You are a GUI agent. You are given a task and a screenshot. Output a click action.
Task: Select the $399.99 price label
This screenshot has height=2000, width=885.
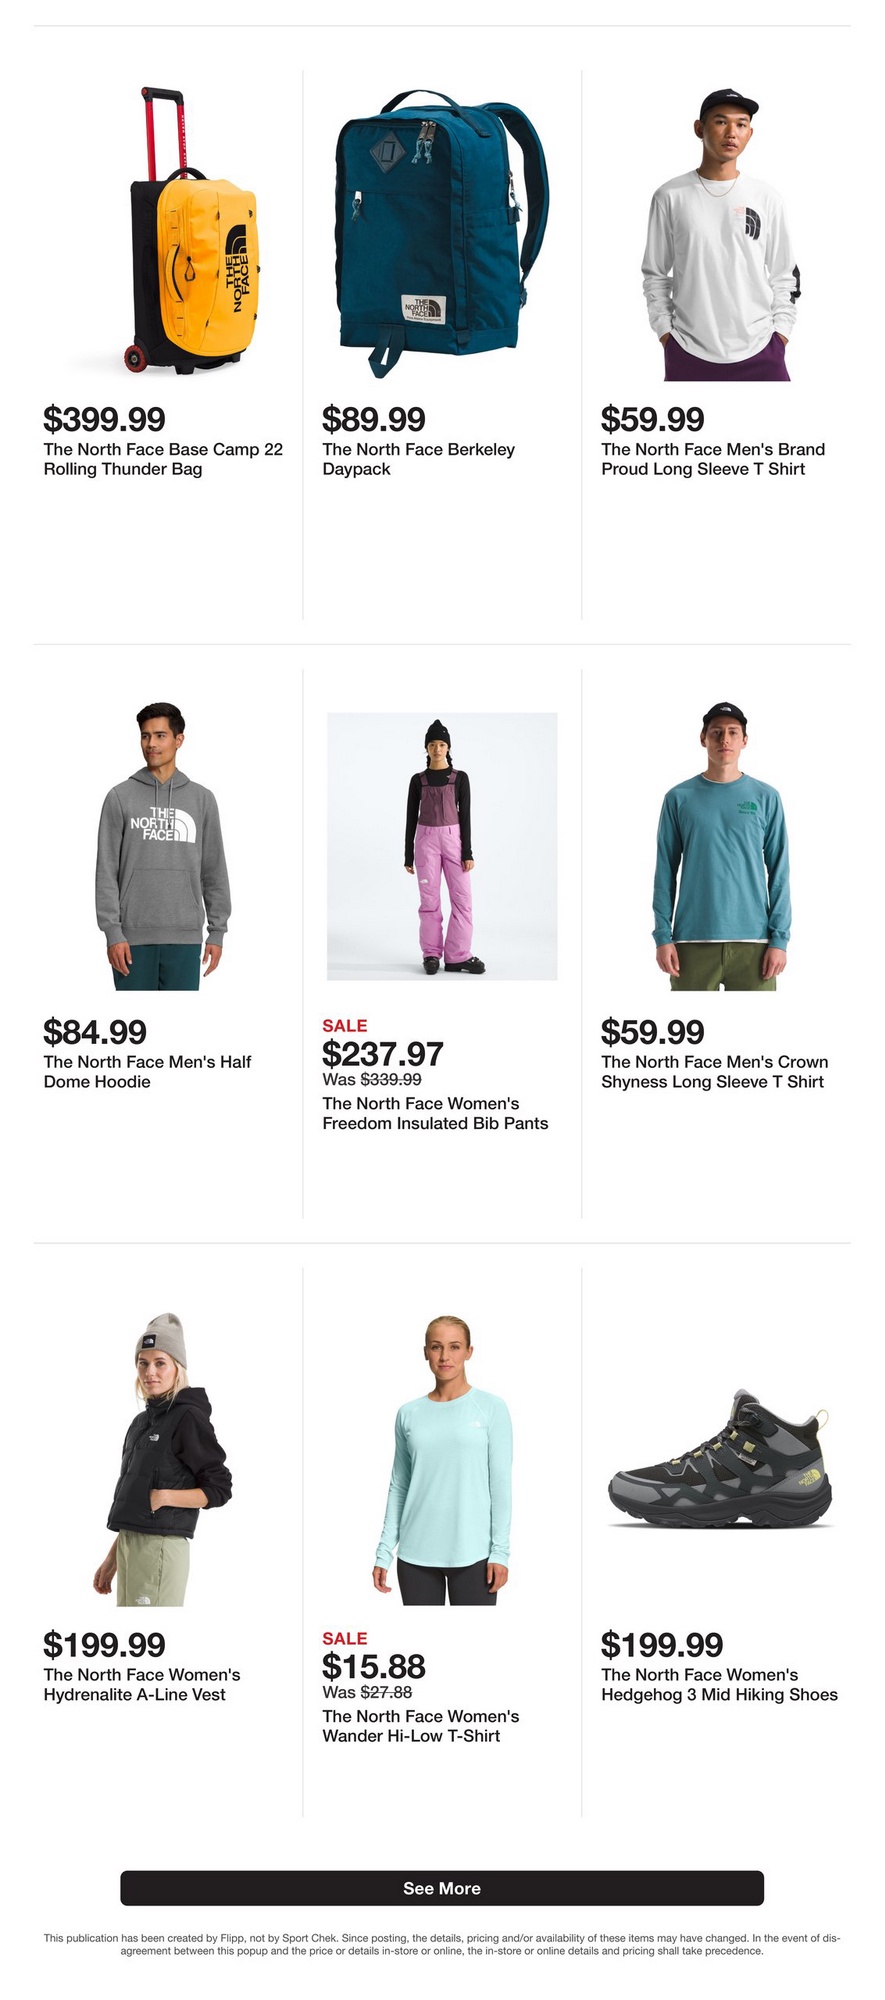tap(104, 419)
